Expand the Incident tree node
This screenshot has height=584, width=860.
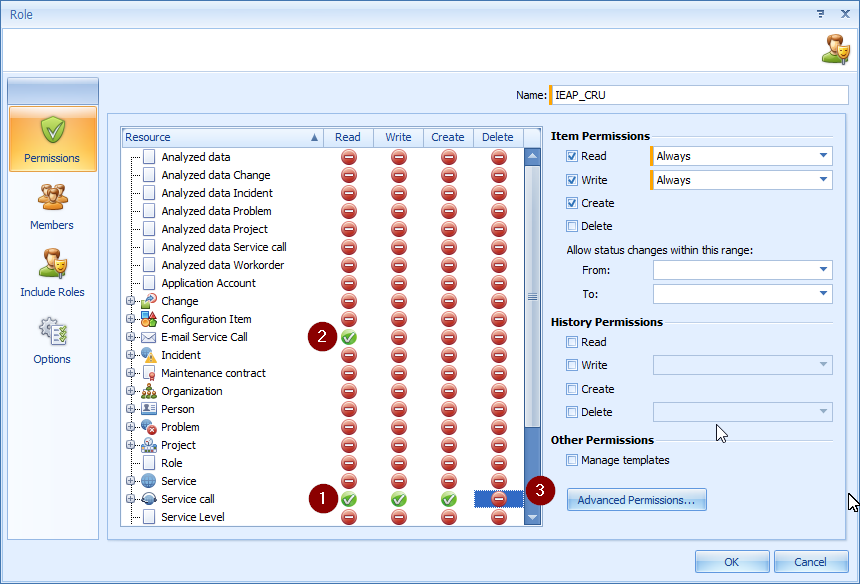point(131,355)
